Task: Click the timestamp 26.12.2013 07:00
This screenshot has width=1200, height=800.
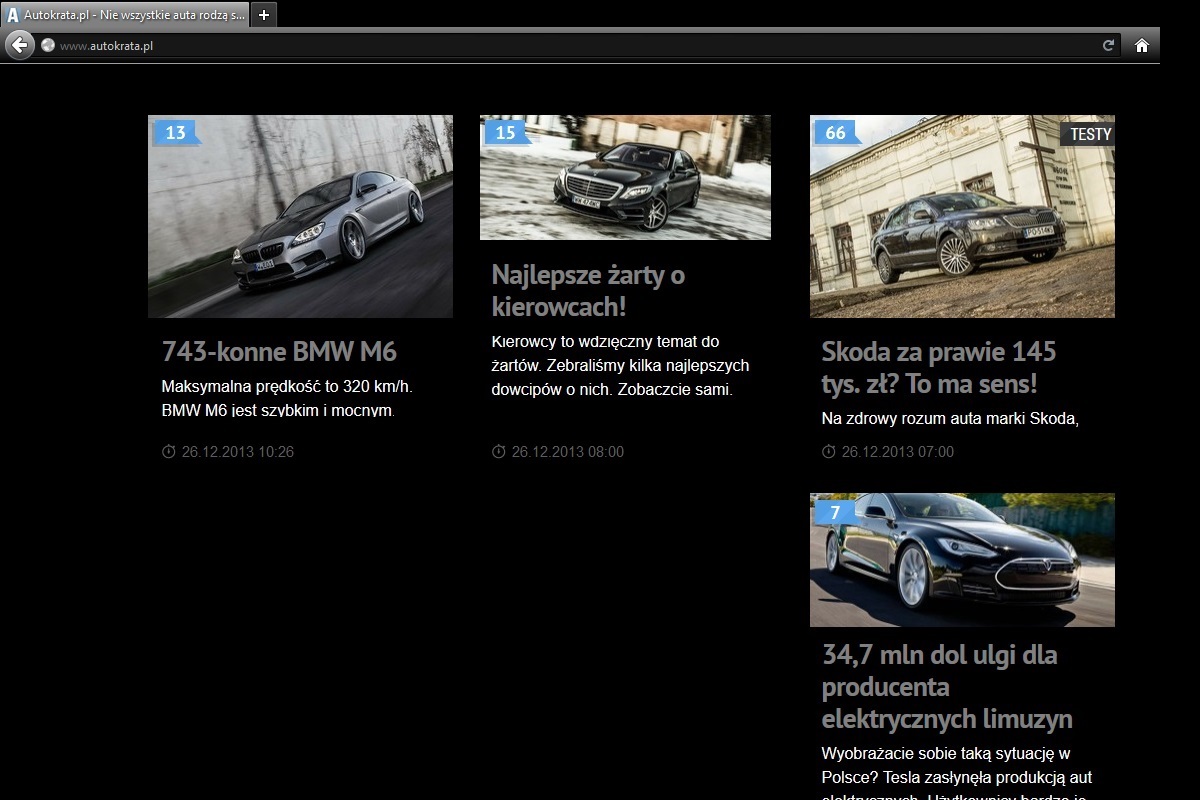Action: (898, 452)
